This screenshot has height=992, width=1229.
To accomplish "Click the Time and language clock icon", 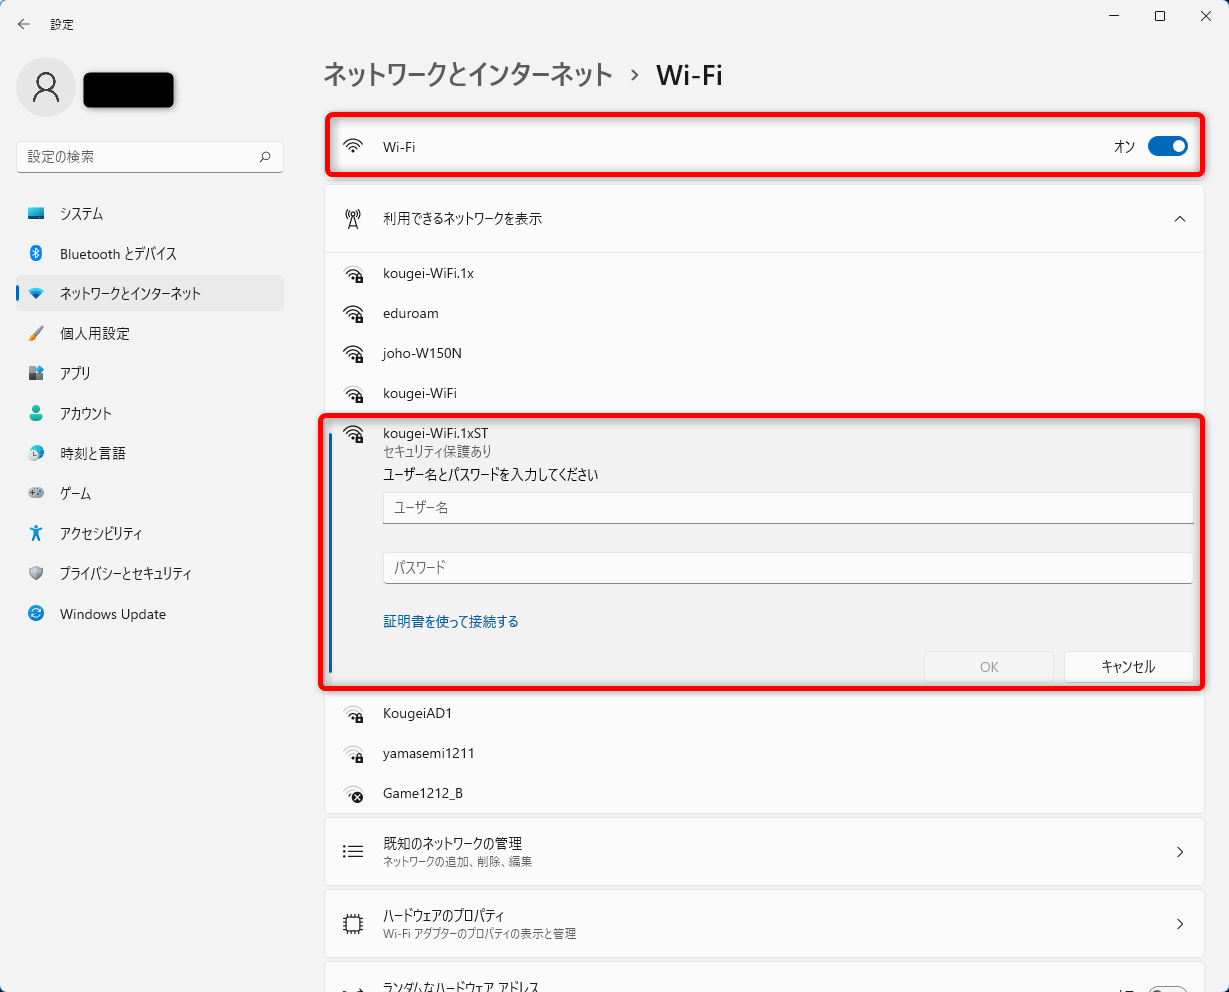I will [x=36, y=454].
